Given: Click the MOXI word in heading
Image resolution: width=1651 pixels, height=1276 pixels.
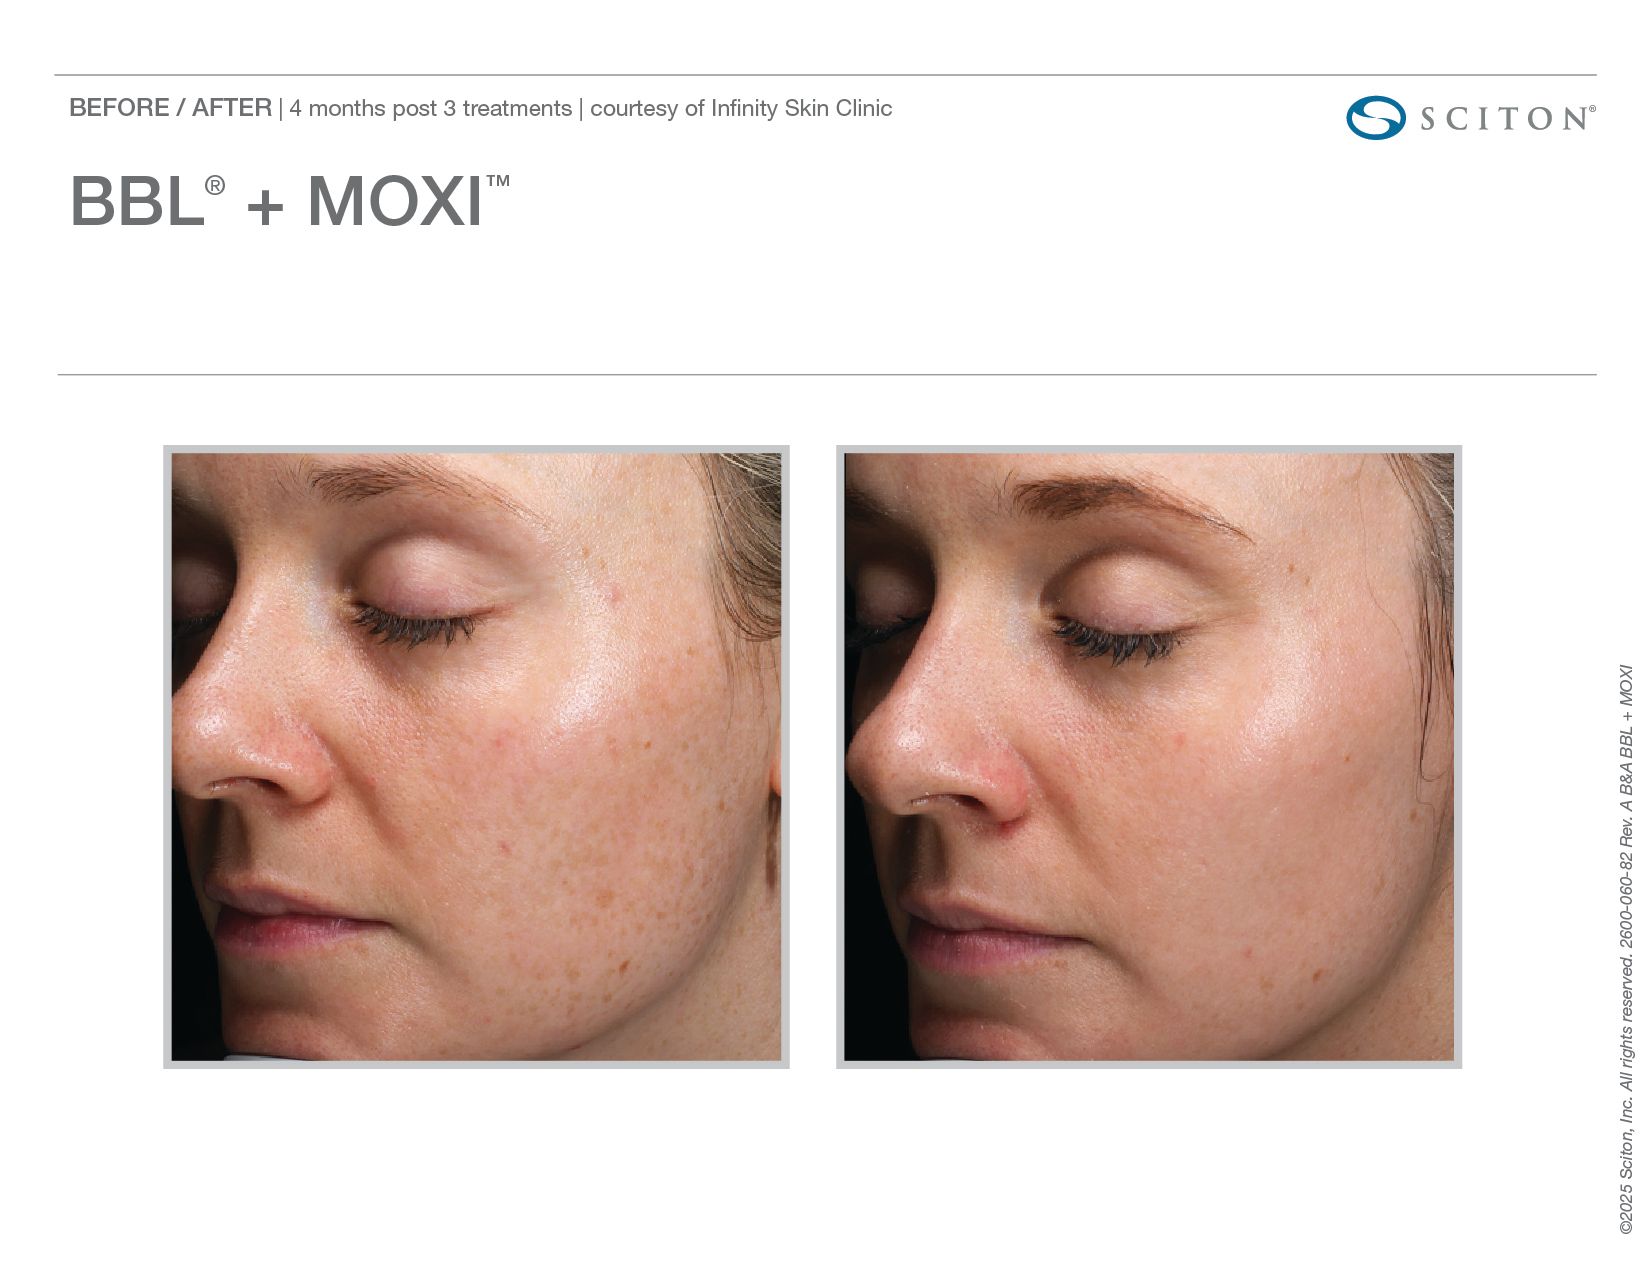Looking at the screenshot, I should pyautogui.click(x=395, y=202).
